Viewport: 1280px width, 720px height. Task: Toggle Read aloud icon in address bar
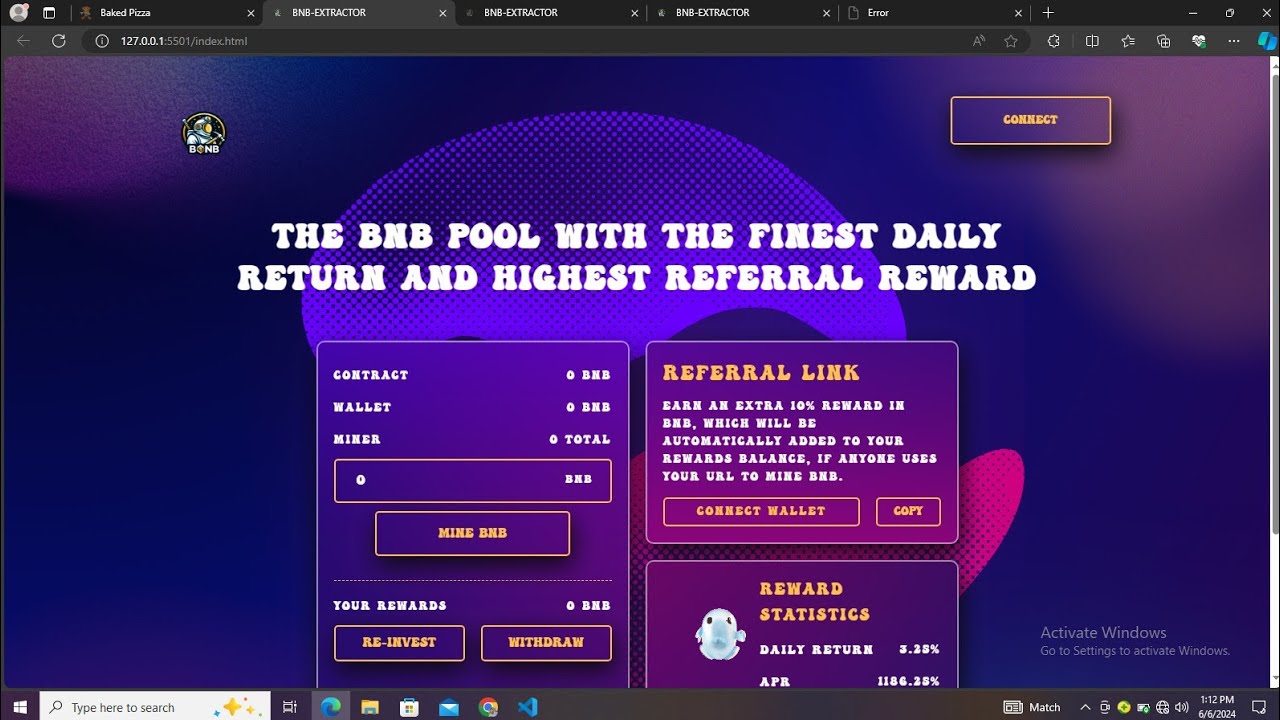click(x=979, y=41)
